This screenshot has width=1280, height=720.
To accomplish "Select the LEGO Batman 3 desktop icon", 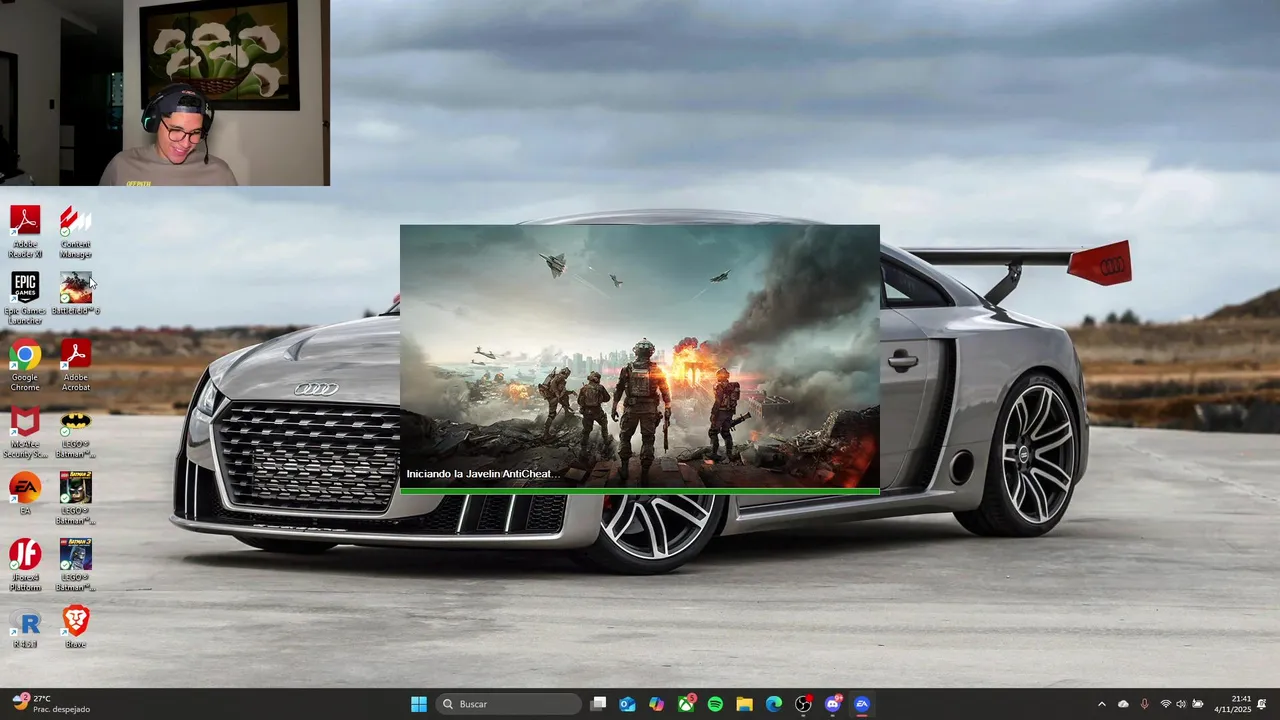I will [76, 566].
